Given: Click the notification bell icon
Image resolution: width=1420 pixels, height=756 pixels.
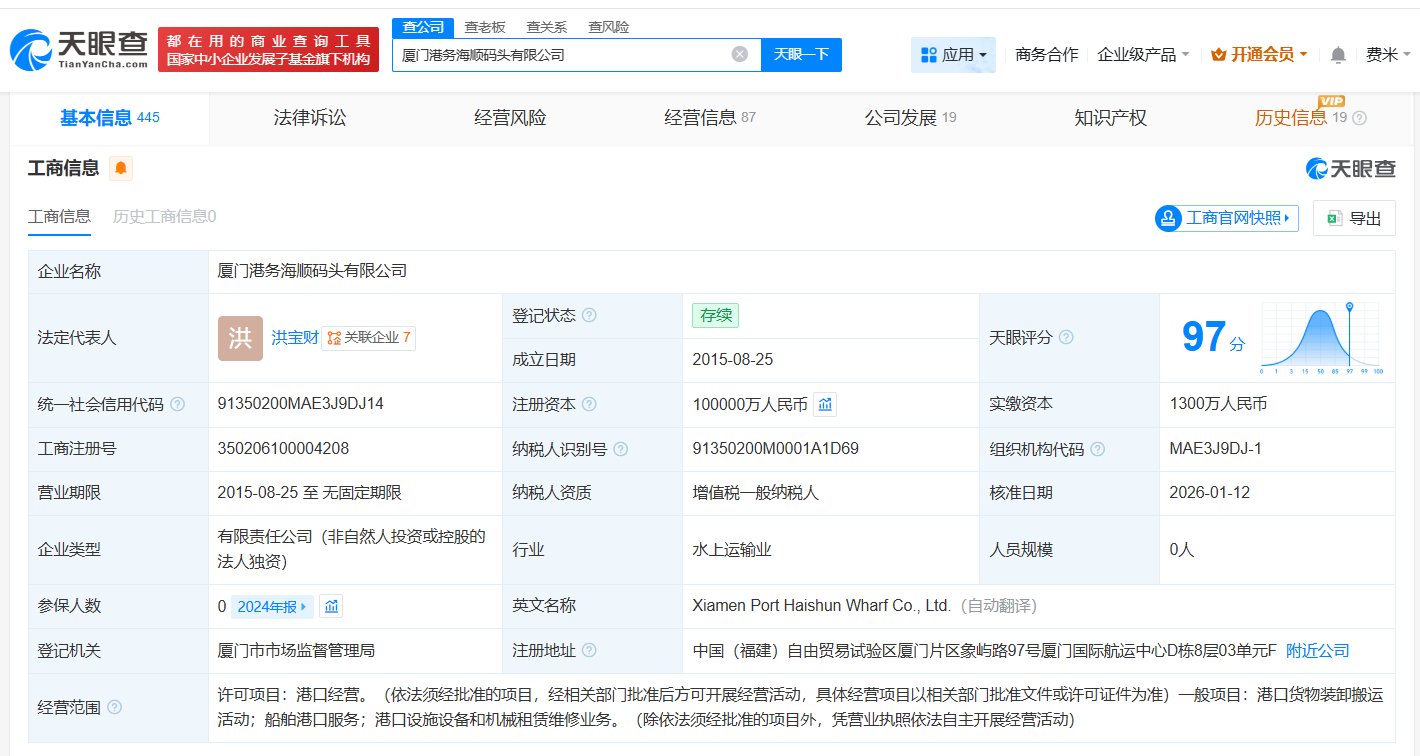Looking at the screenshot, I should coord(1338,55).
